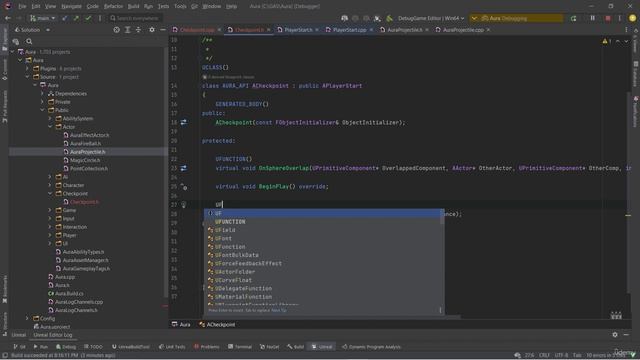This screenshot has height=360, width=640.
Task: Hide the Solution panel with minus icon
Action: (x=163, y=30)
